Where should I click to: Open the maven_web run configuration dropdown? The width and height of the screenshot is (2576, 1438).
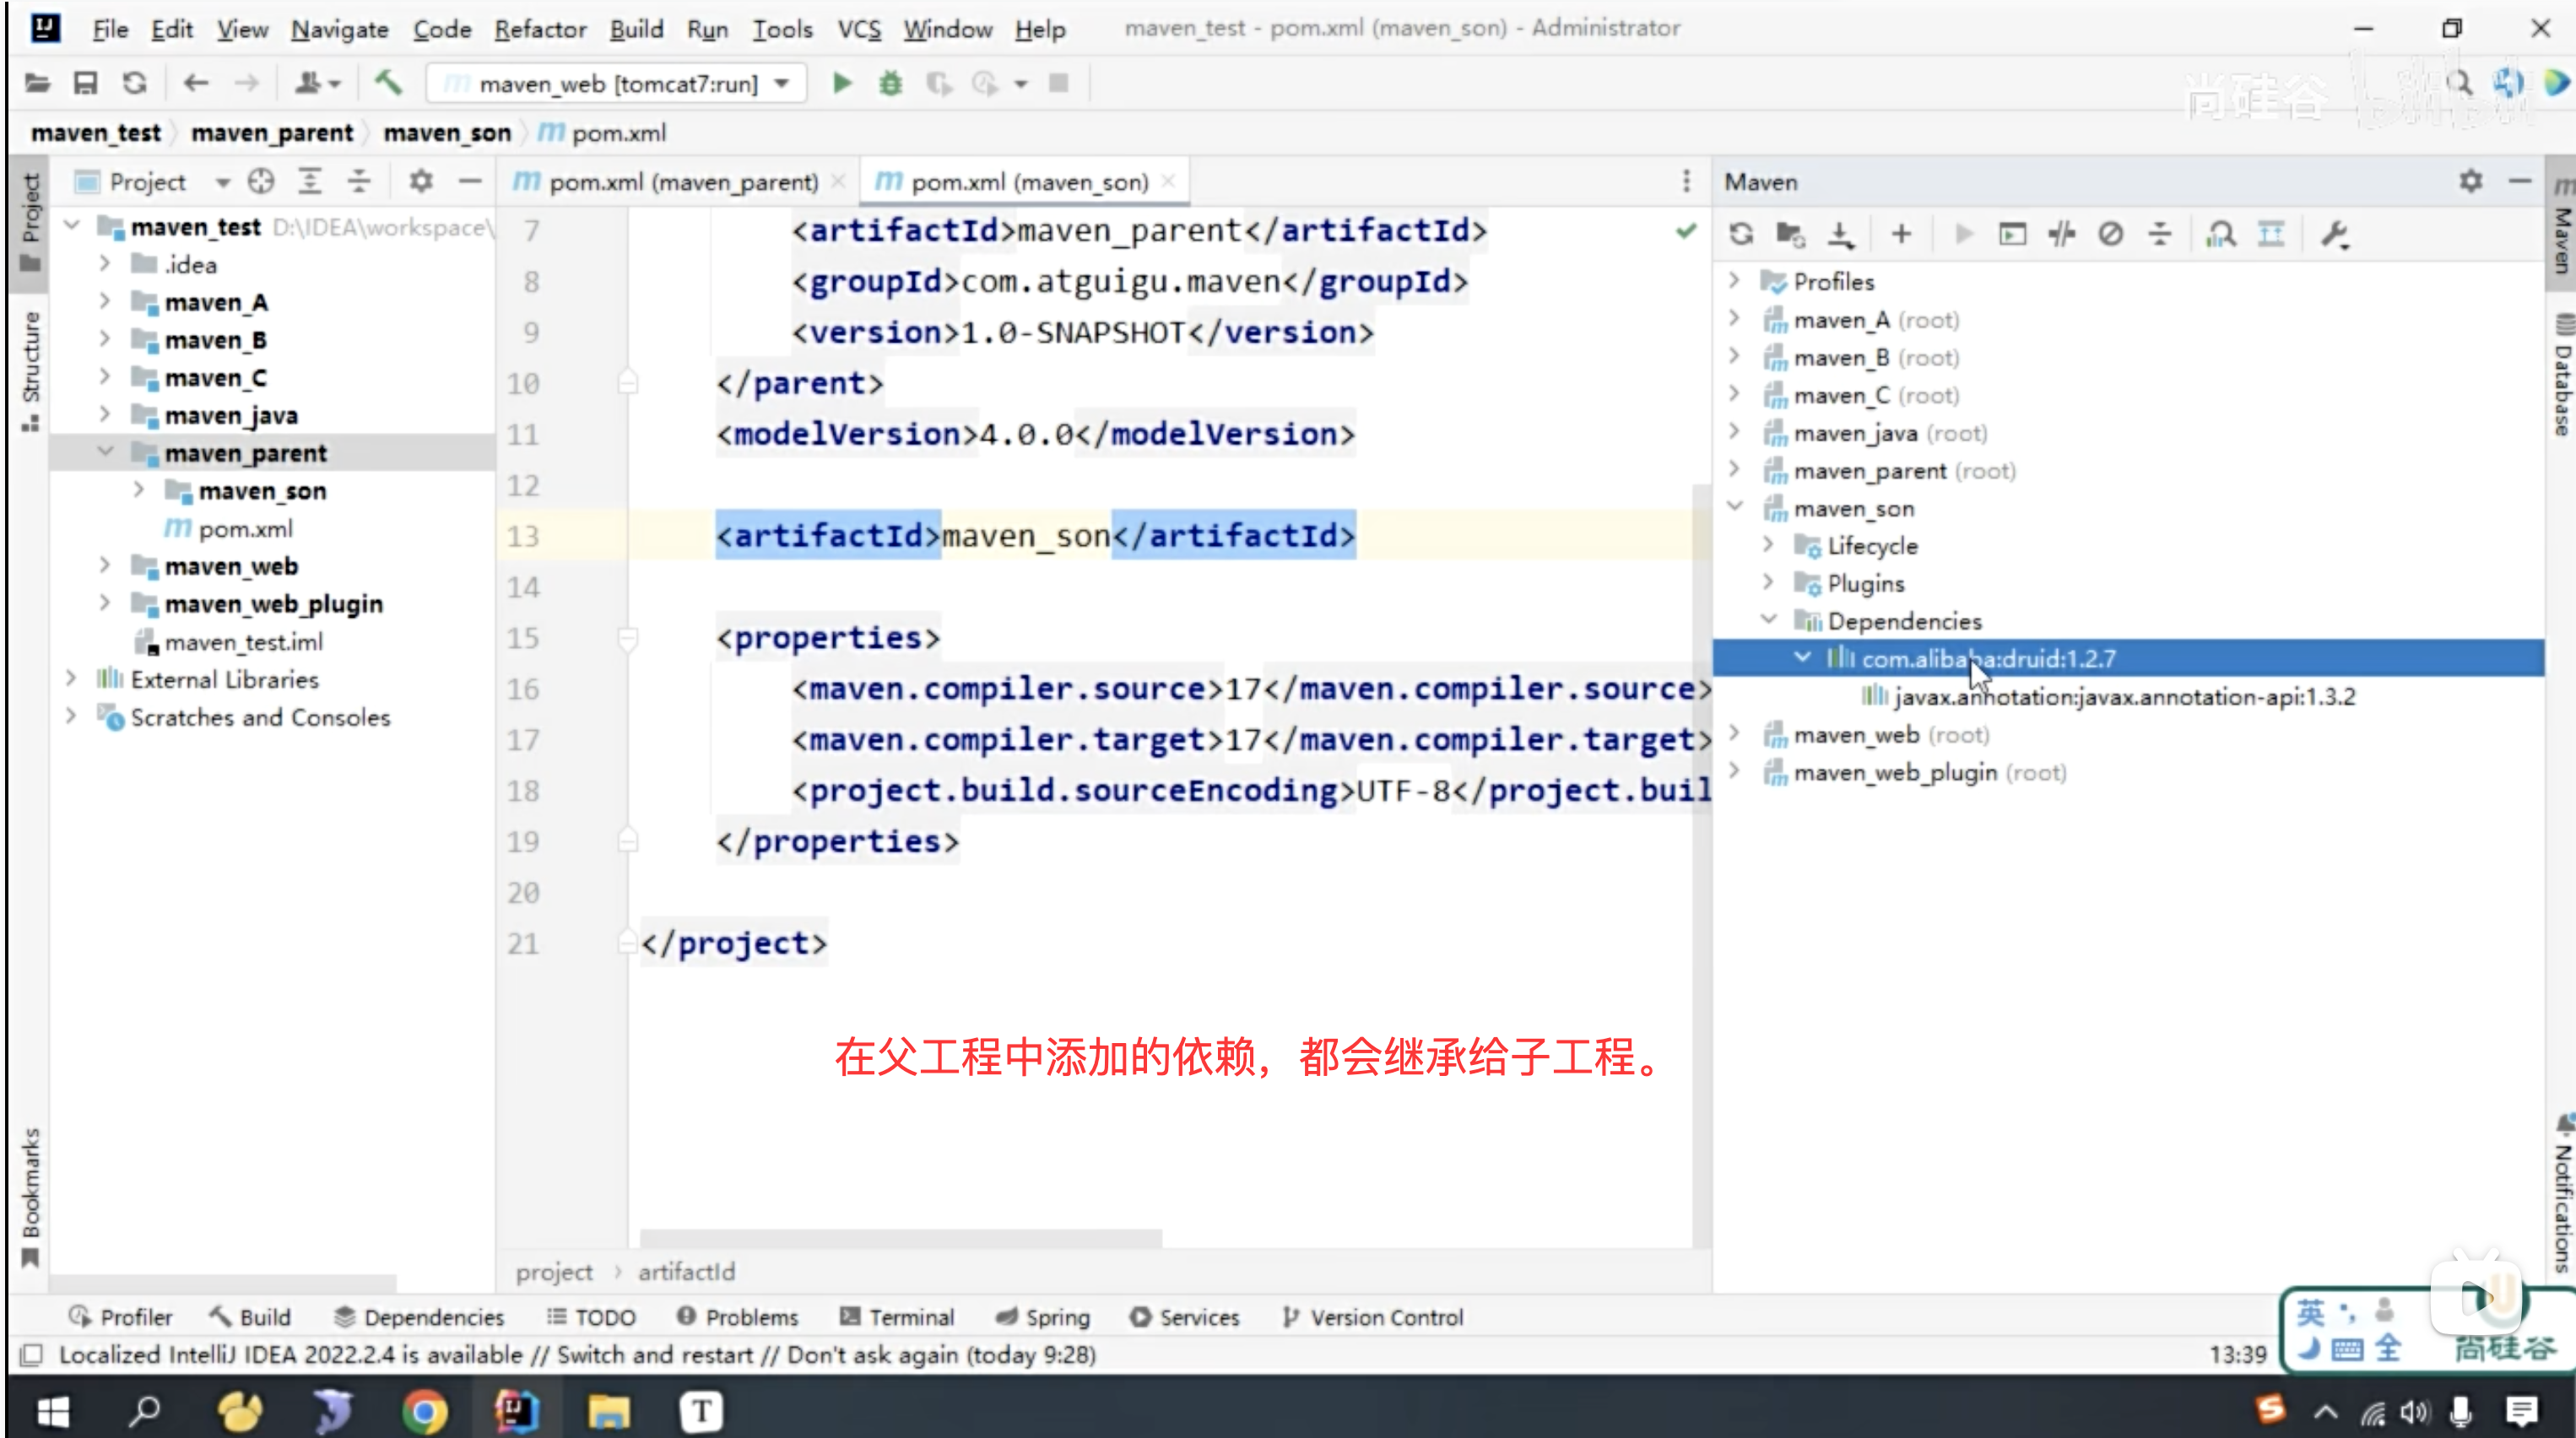point(617,83)
